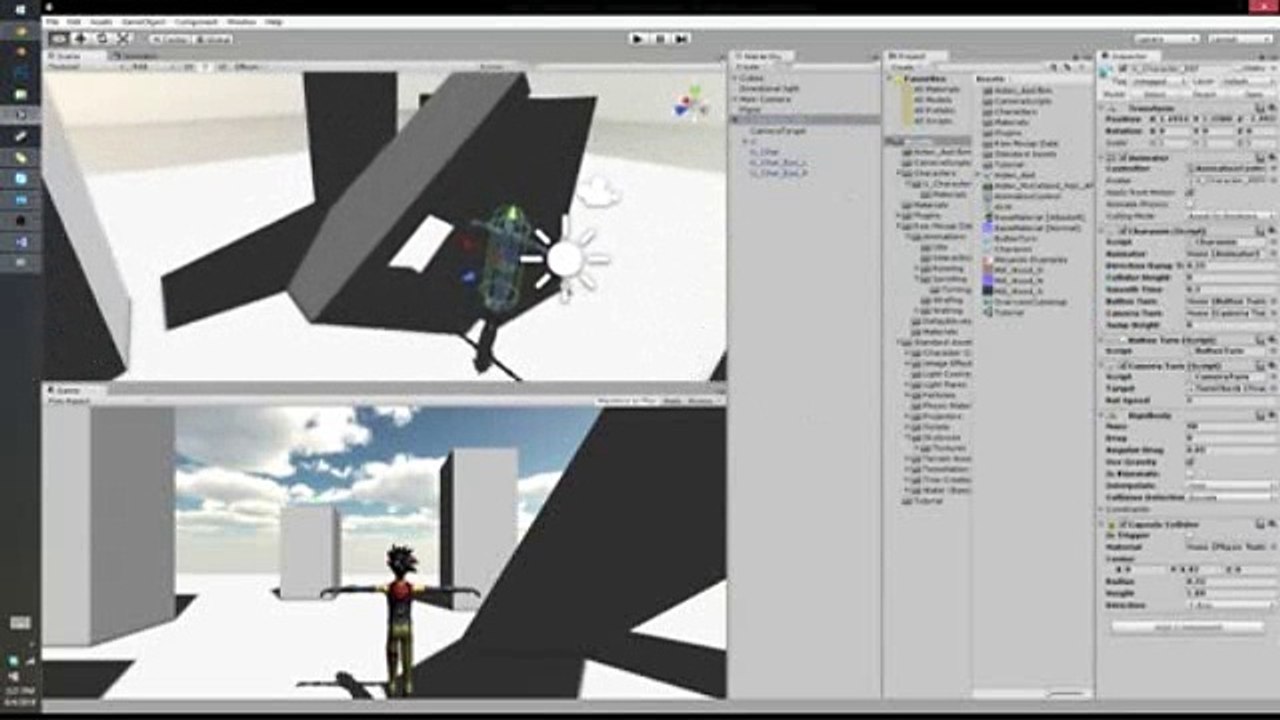Open Culling Mode dropdown

(1230, 214)
